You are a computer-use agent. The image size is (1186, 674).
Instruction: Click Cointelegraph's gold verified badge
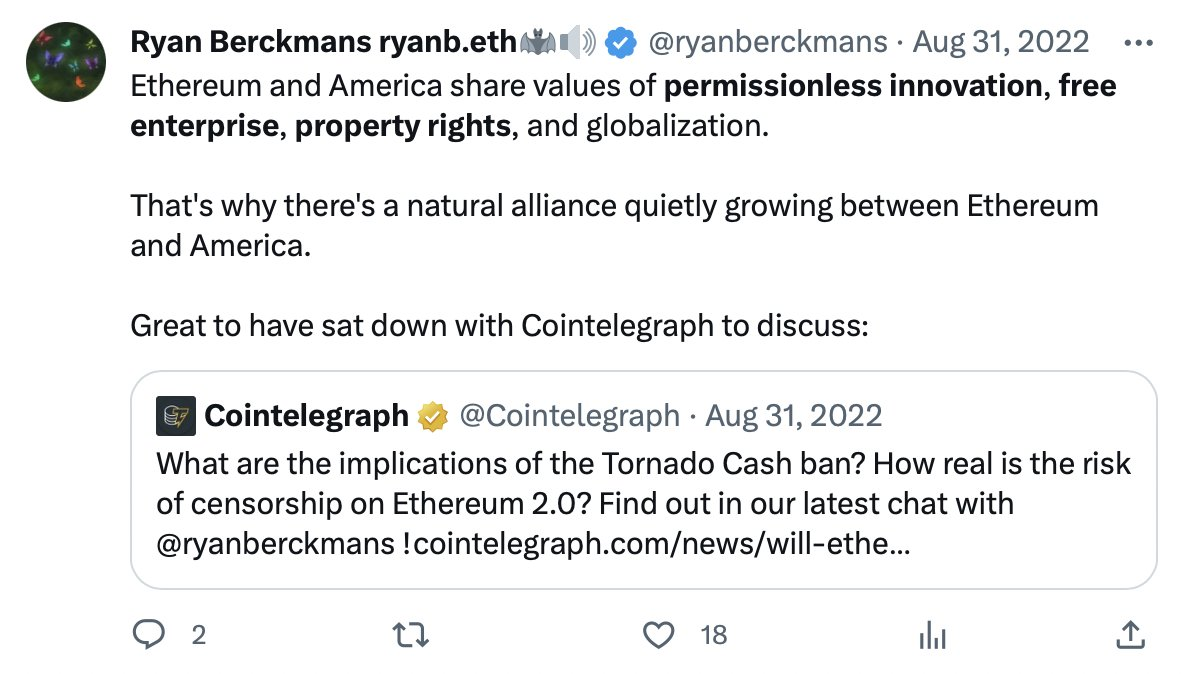click(432, 415)
